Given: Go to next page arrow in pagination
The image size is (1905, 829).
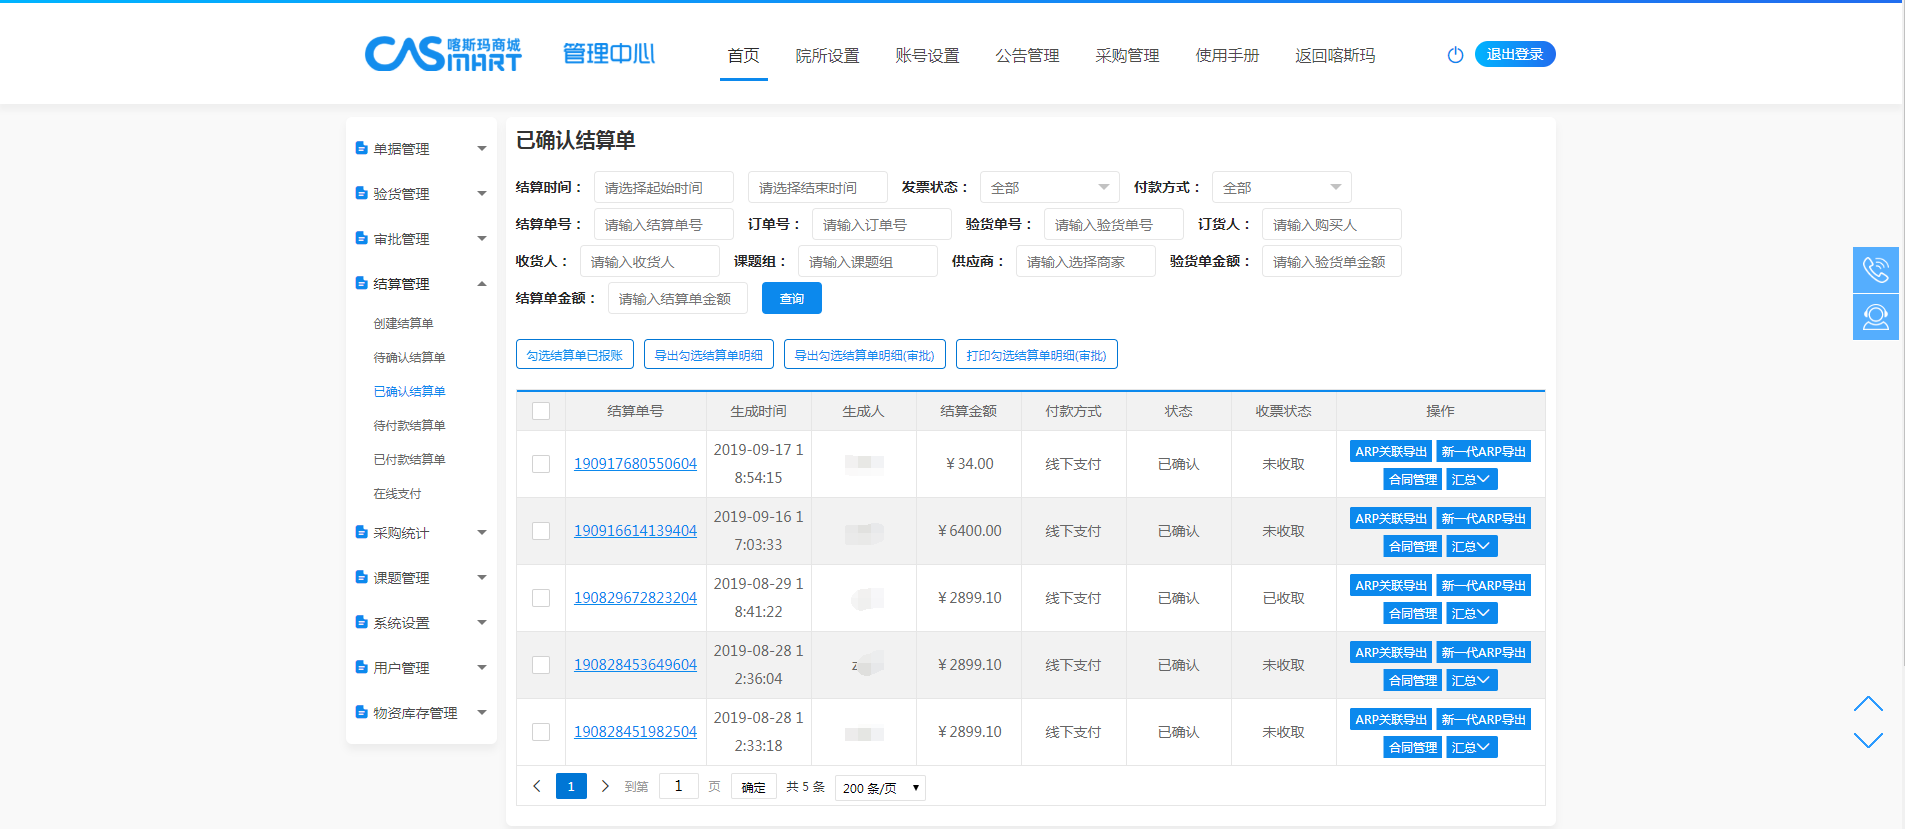Looking at the screenshot, I should 605,786.
